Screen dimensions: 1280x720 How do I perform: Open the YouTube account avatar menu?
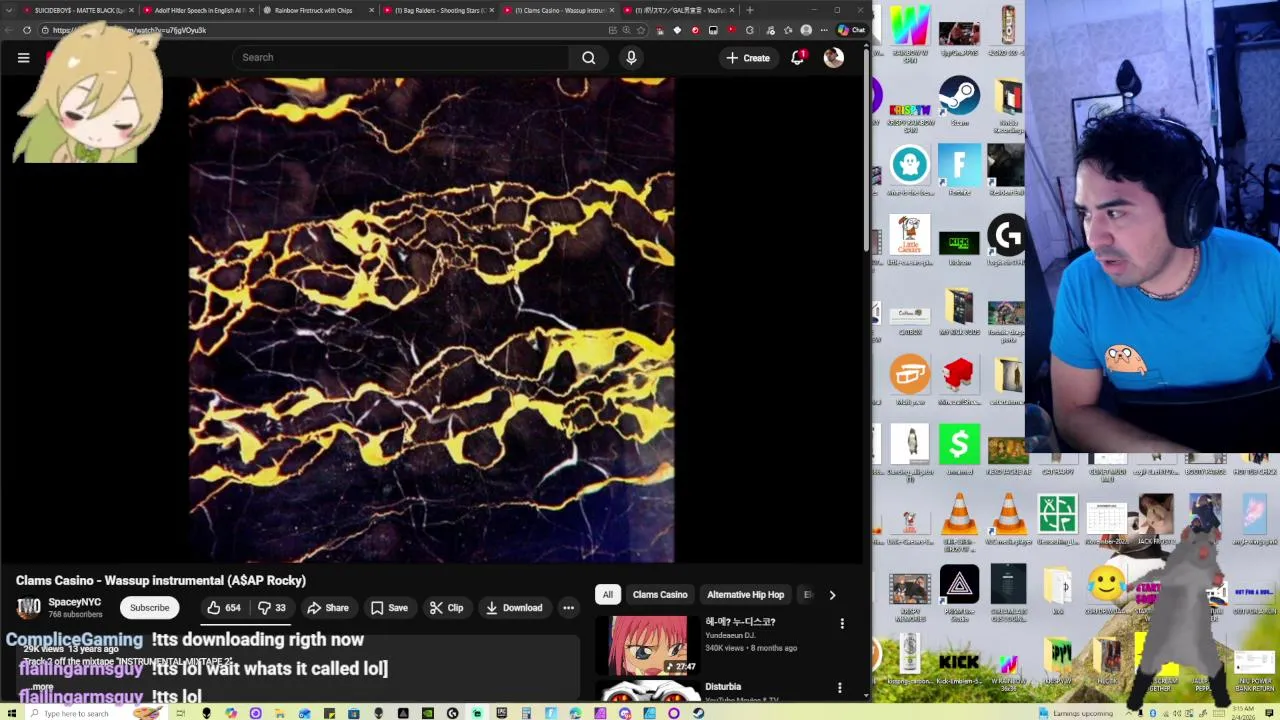click(834, 58)
